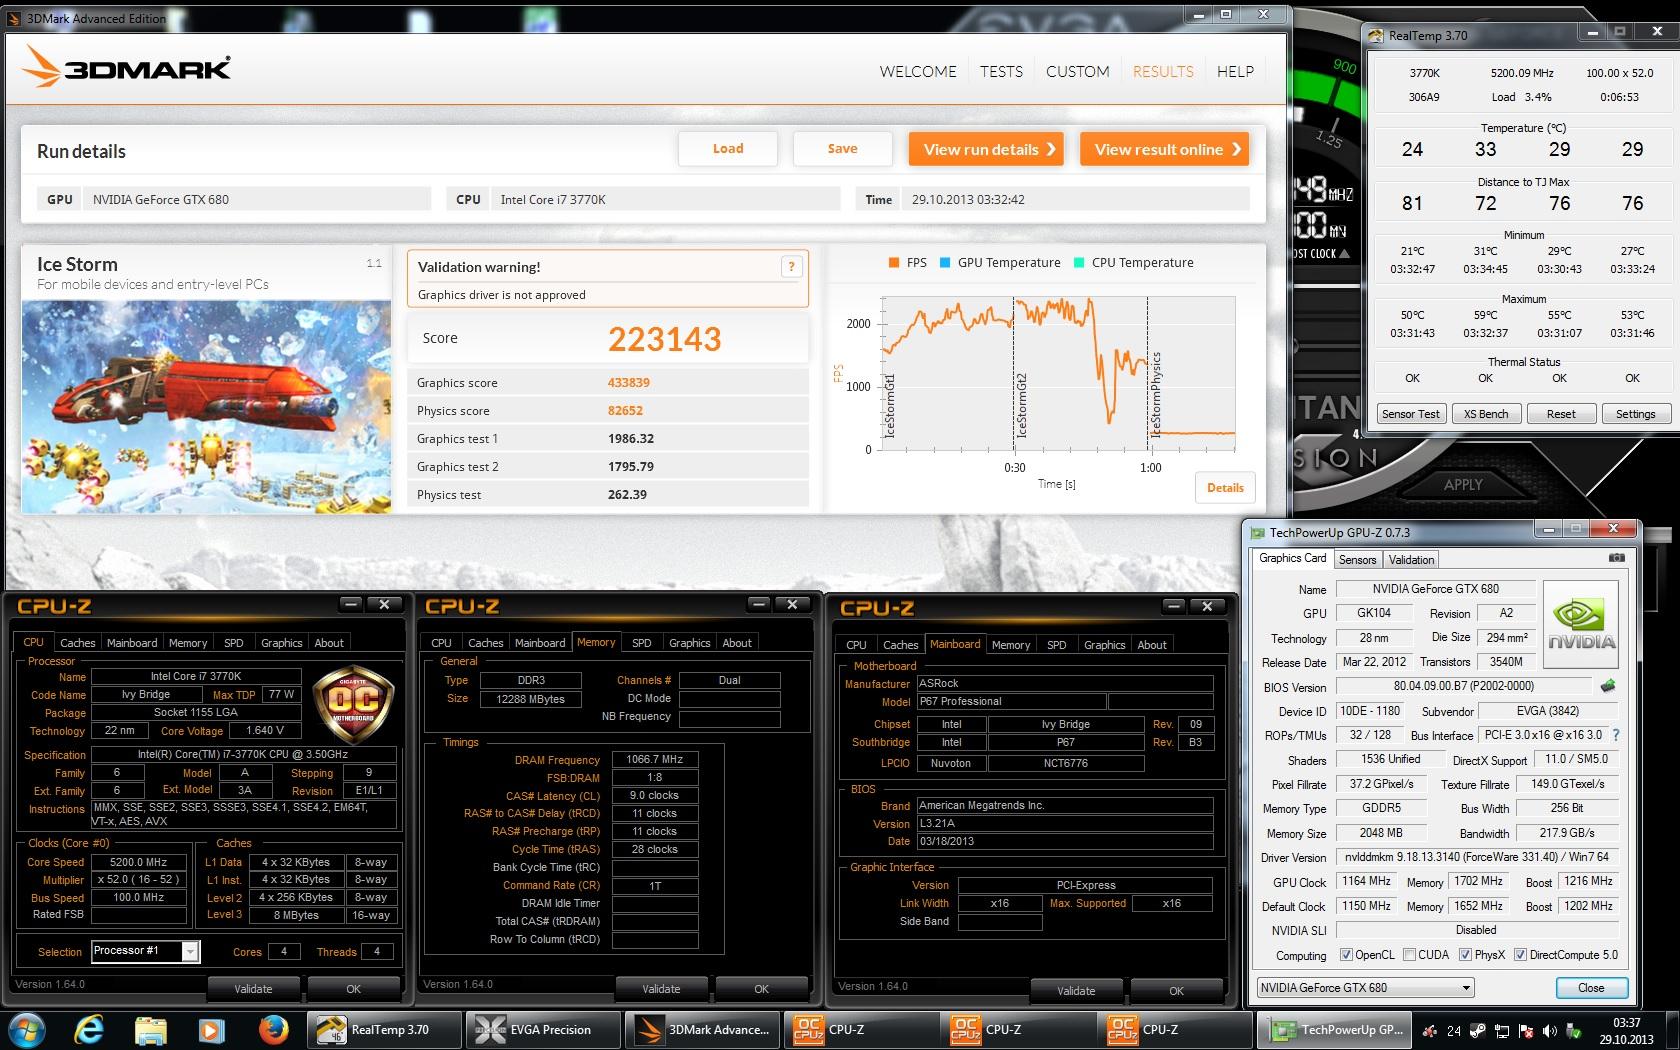Click the Save button in Run details
Viewport: 1680px width, 1050px height.
pyautogui.click(x=842, y=149)
